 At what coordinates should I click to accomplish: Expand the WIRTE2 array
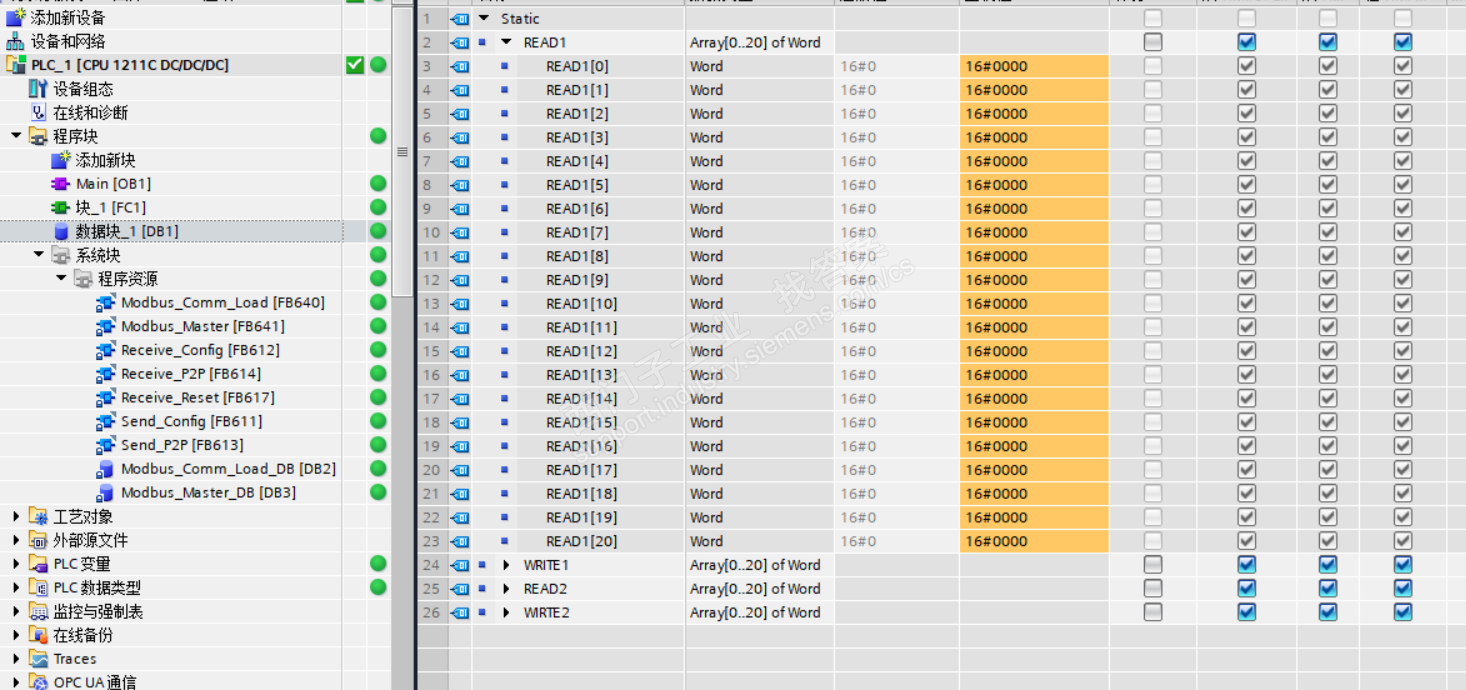[x=506, y=613]
